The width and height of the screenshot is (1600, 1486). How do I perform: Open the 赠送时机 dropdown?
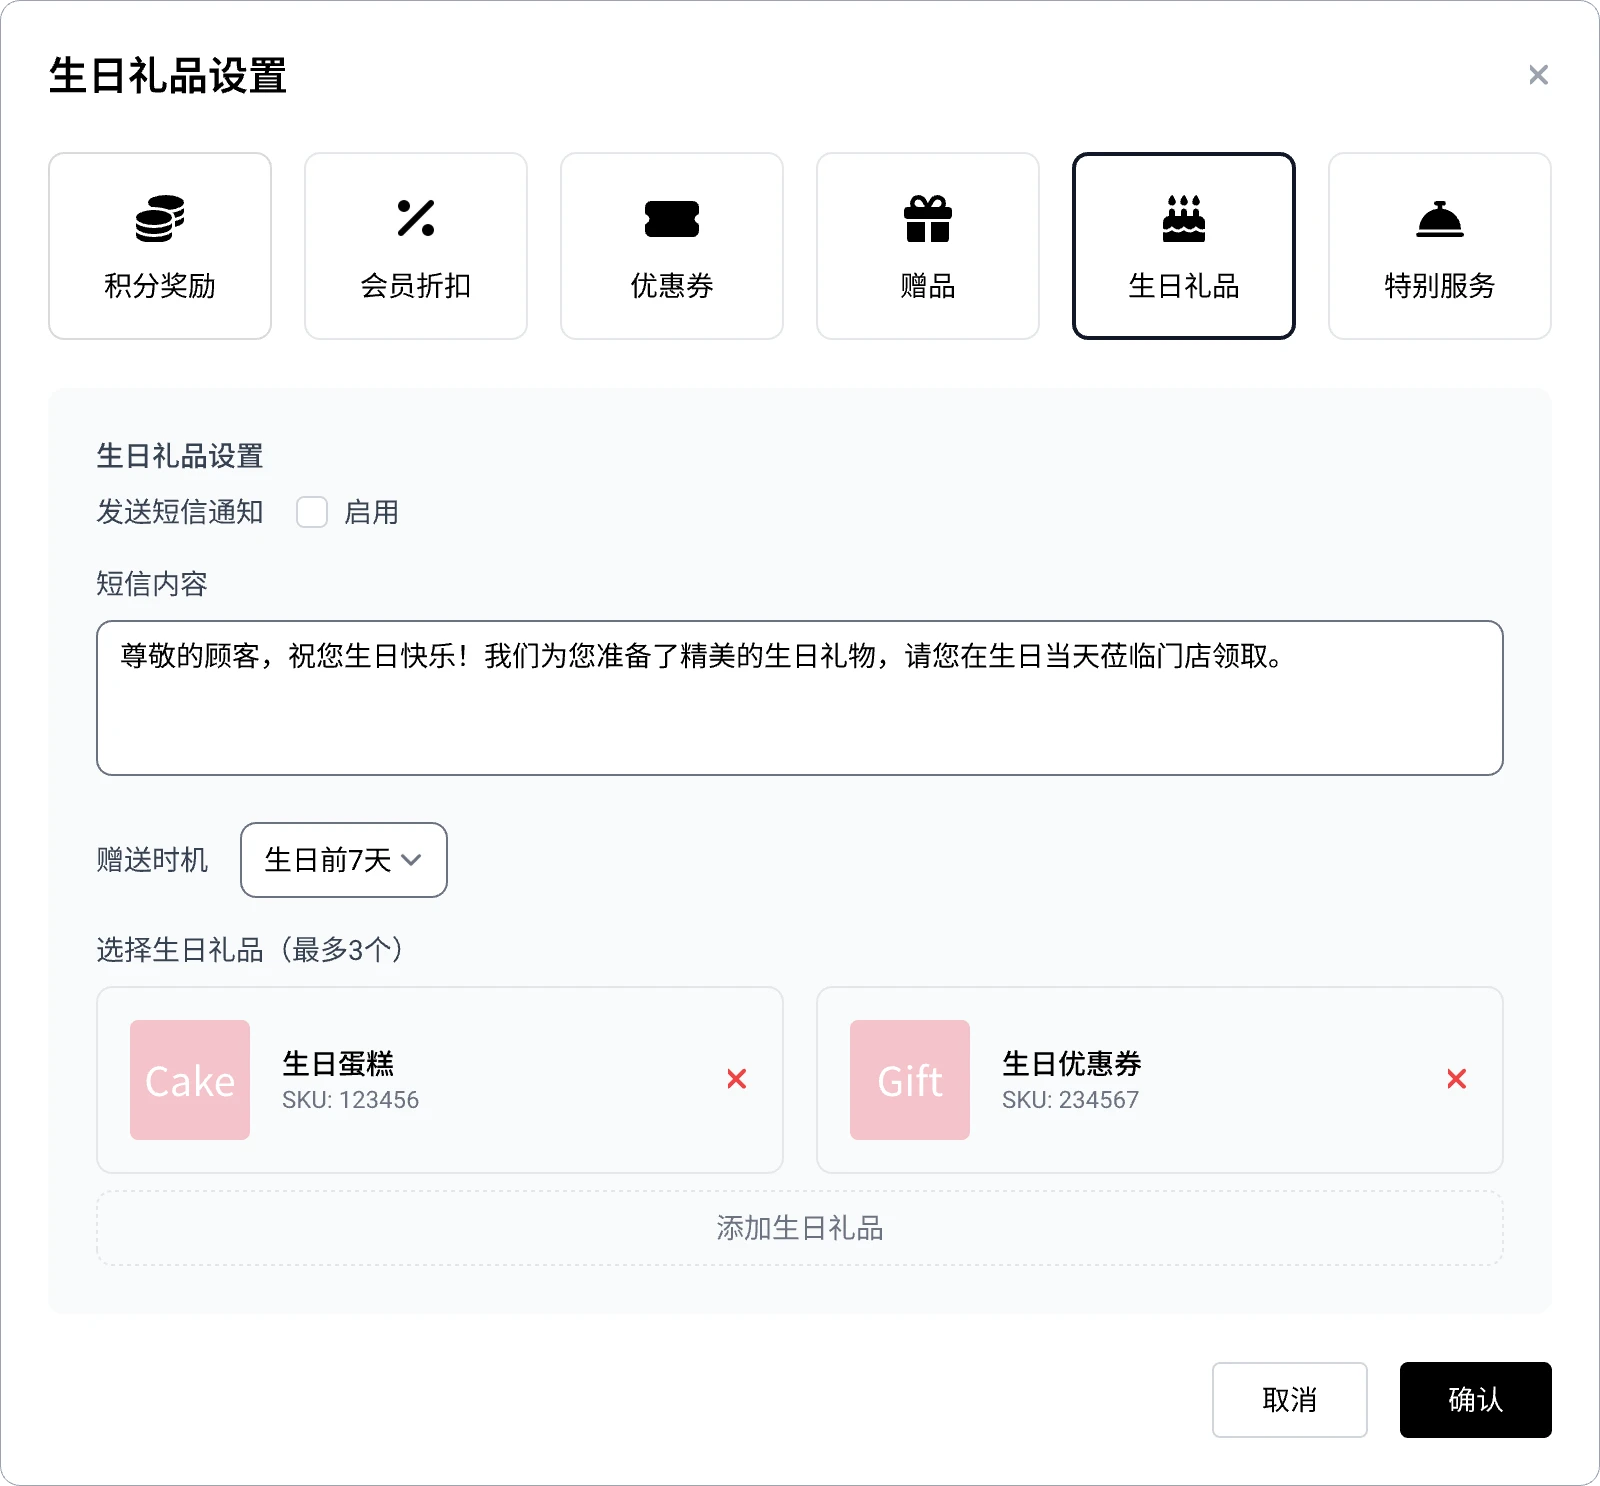343,860
